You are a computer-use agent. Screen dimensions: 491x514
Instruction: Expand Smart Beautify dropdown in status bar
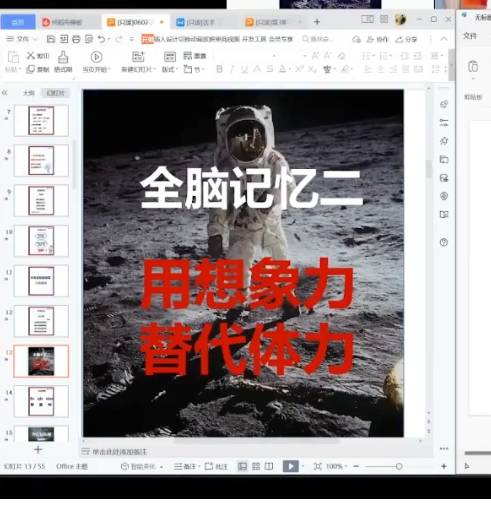click(x=161, y=467)
